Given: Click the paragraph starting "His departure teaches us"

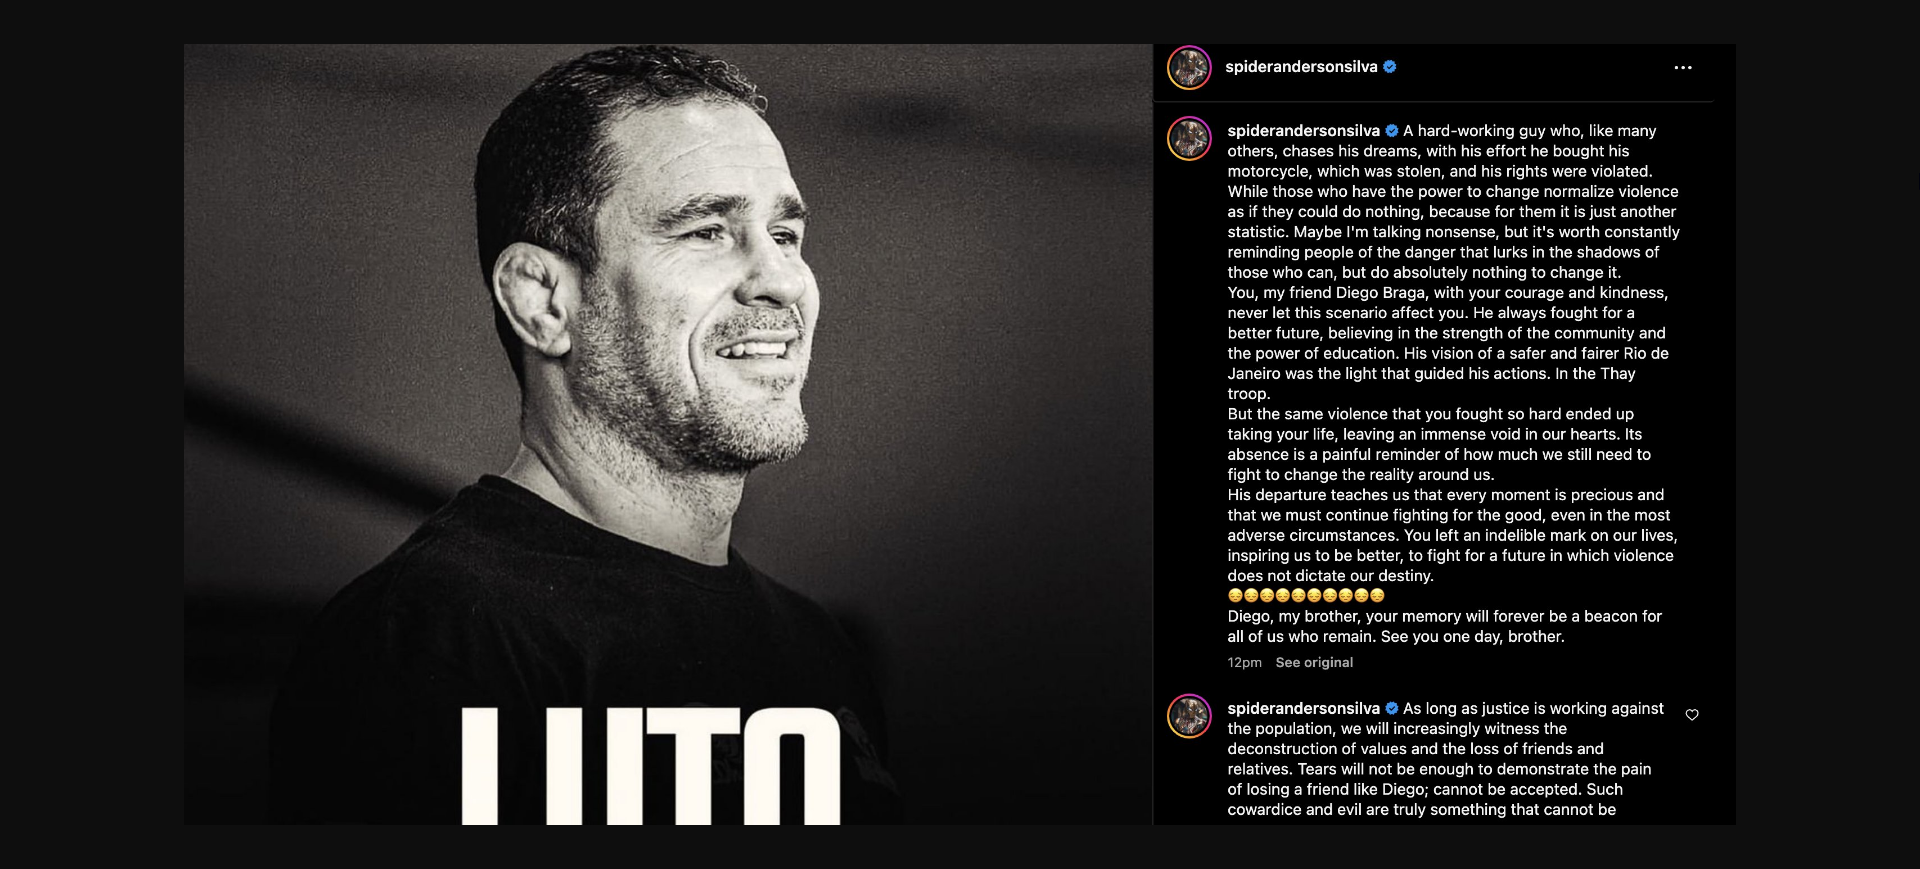Looking at the screenshot, I should 1450,535.
